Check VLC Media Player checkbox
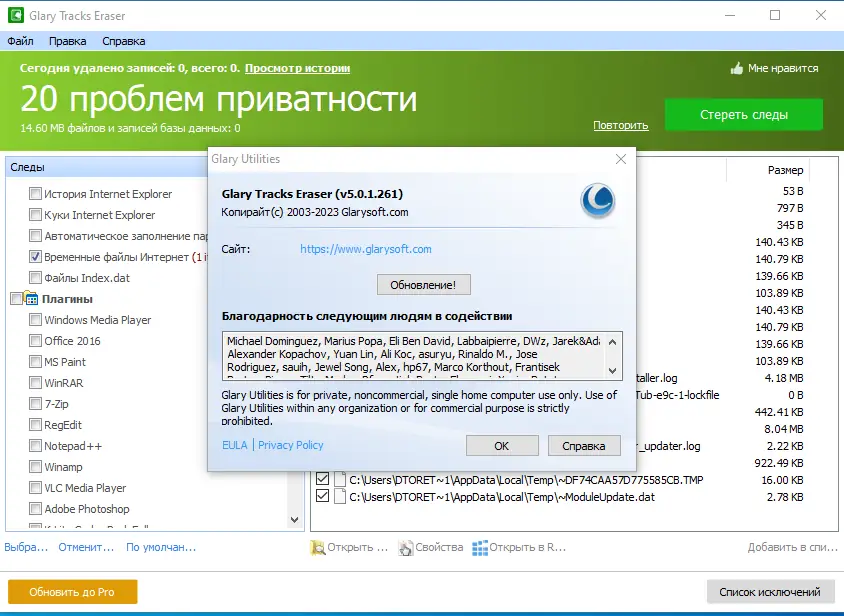The height and width of the screenshot is (616, 844). (35, 487)
